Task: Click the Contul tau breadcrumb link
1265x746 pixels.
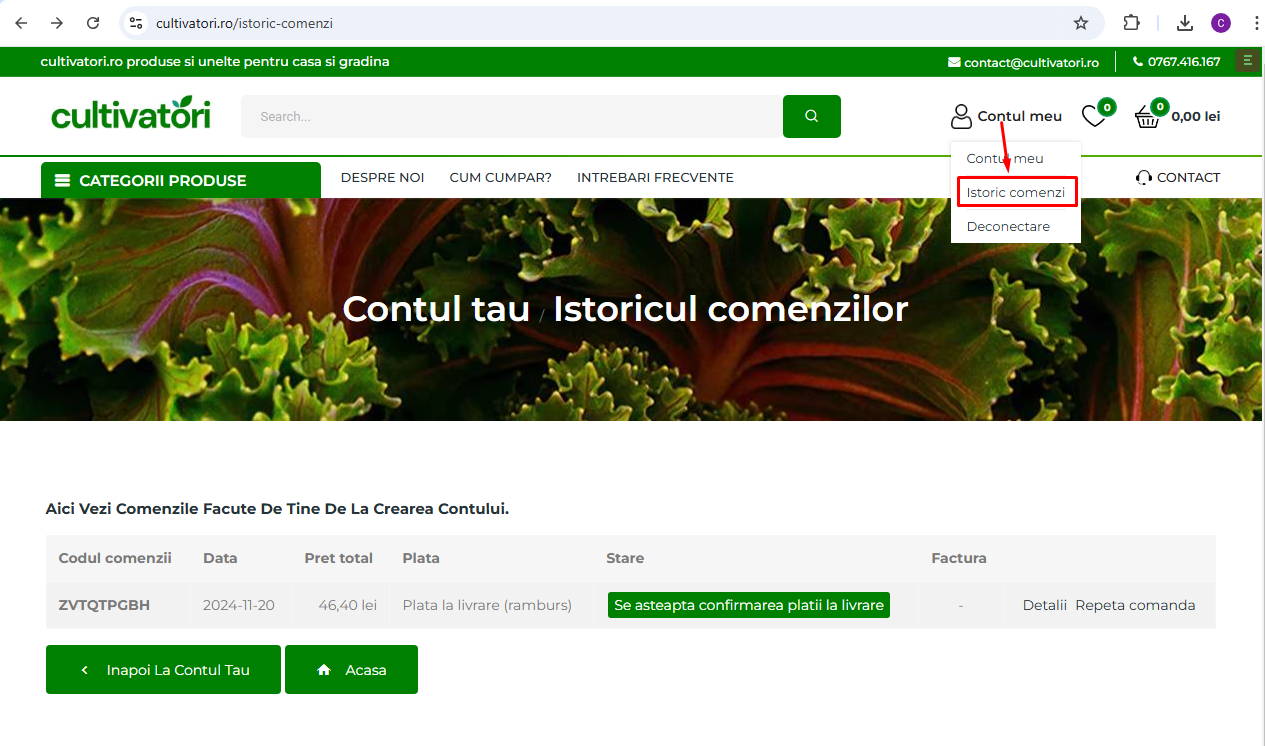Action: pos(436,309)
